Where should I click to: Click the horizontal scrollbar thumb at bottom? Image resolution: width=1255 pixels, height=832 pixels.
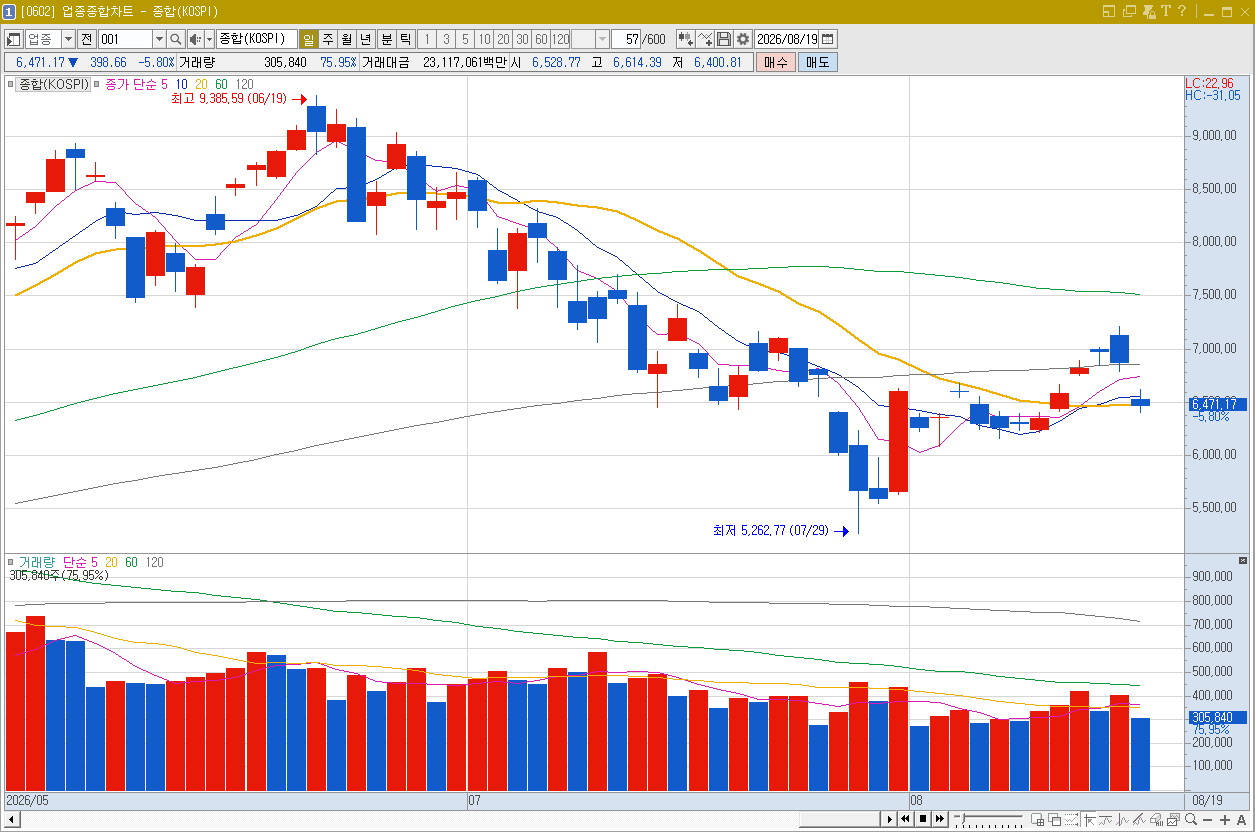[838, 820]
